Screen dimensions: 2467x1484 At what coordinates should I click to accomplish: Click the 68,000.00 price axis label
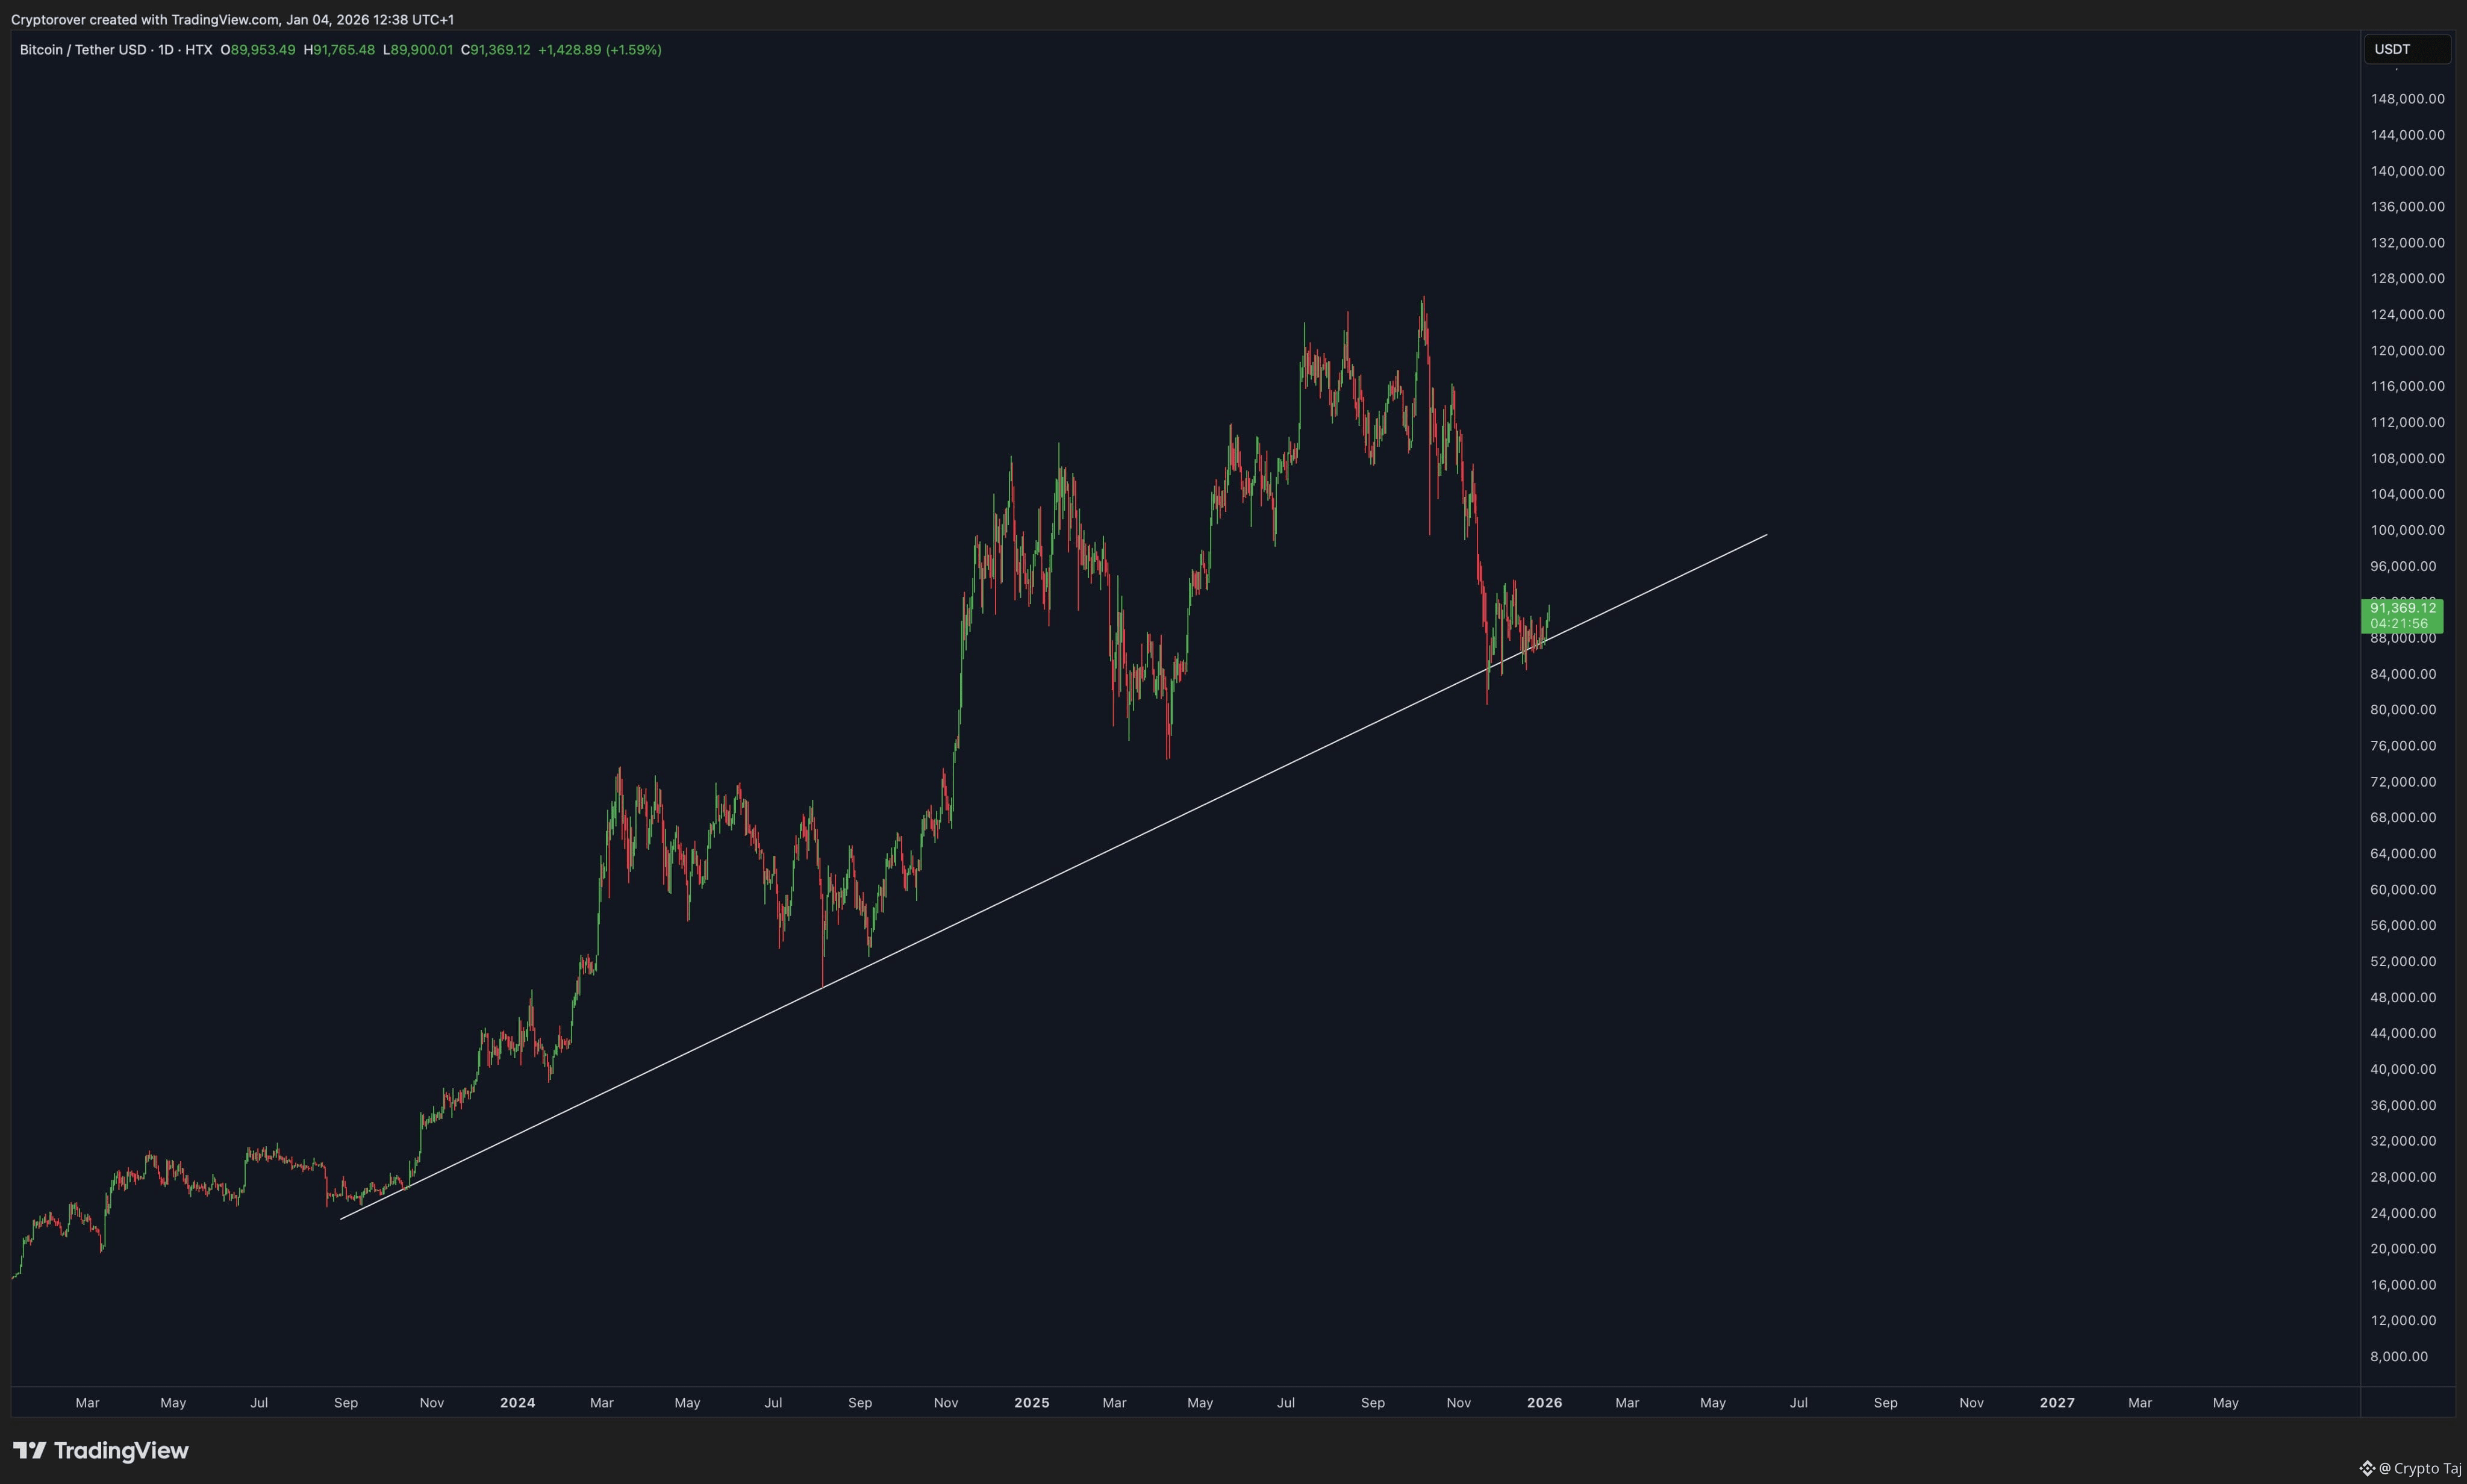2403,818
